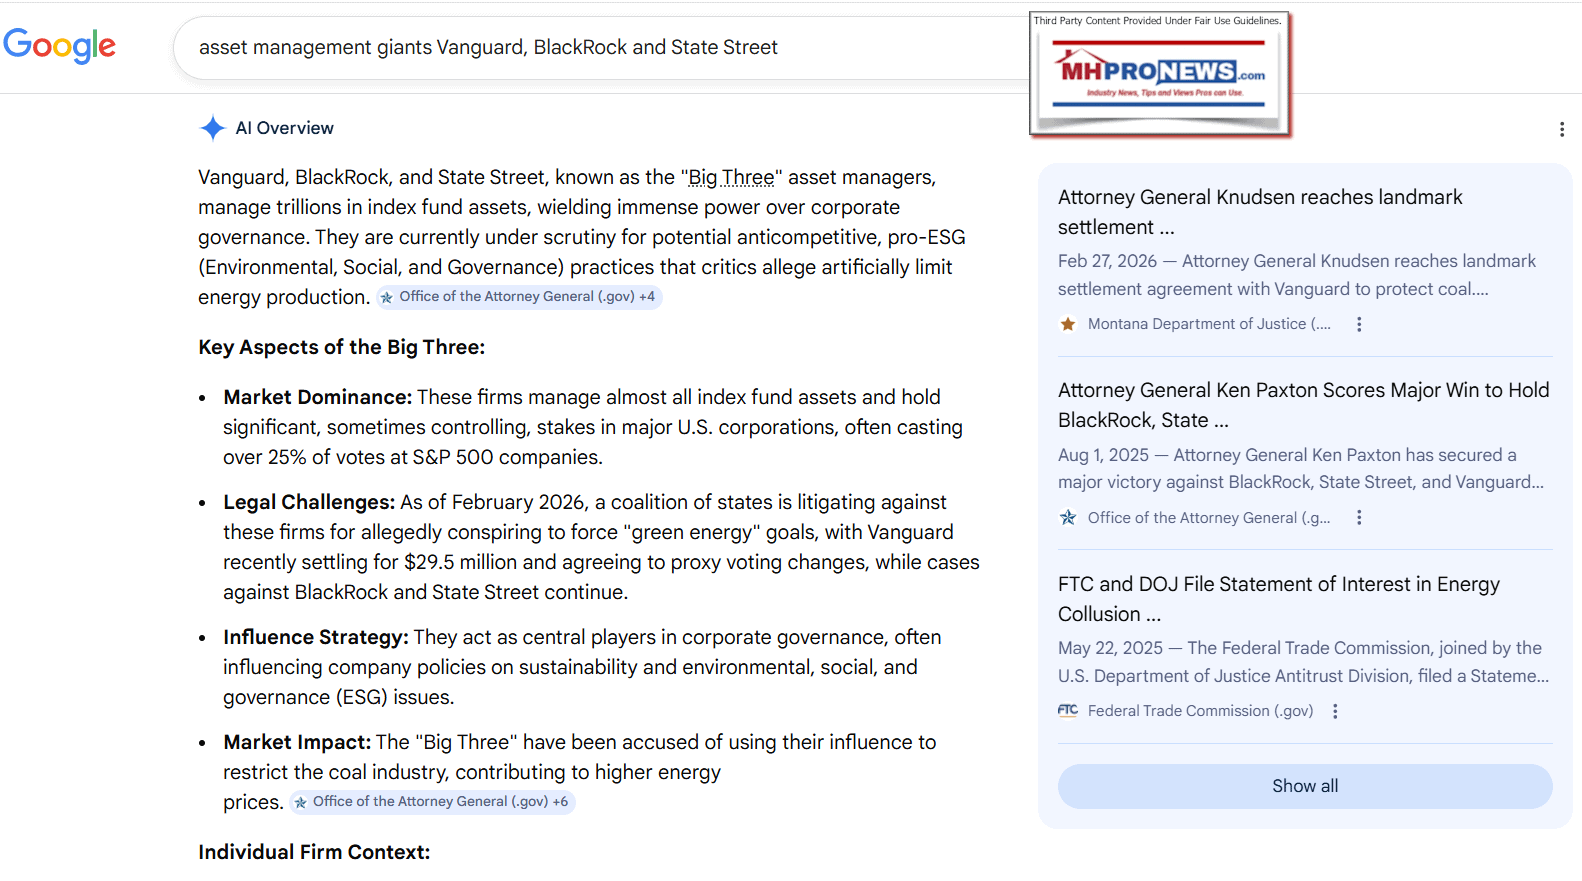This screenshot has height=881, width=1582.
Task: Click the underlined "Big Three" term
Action: (x=731, y=178)
